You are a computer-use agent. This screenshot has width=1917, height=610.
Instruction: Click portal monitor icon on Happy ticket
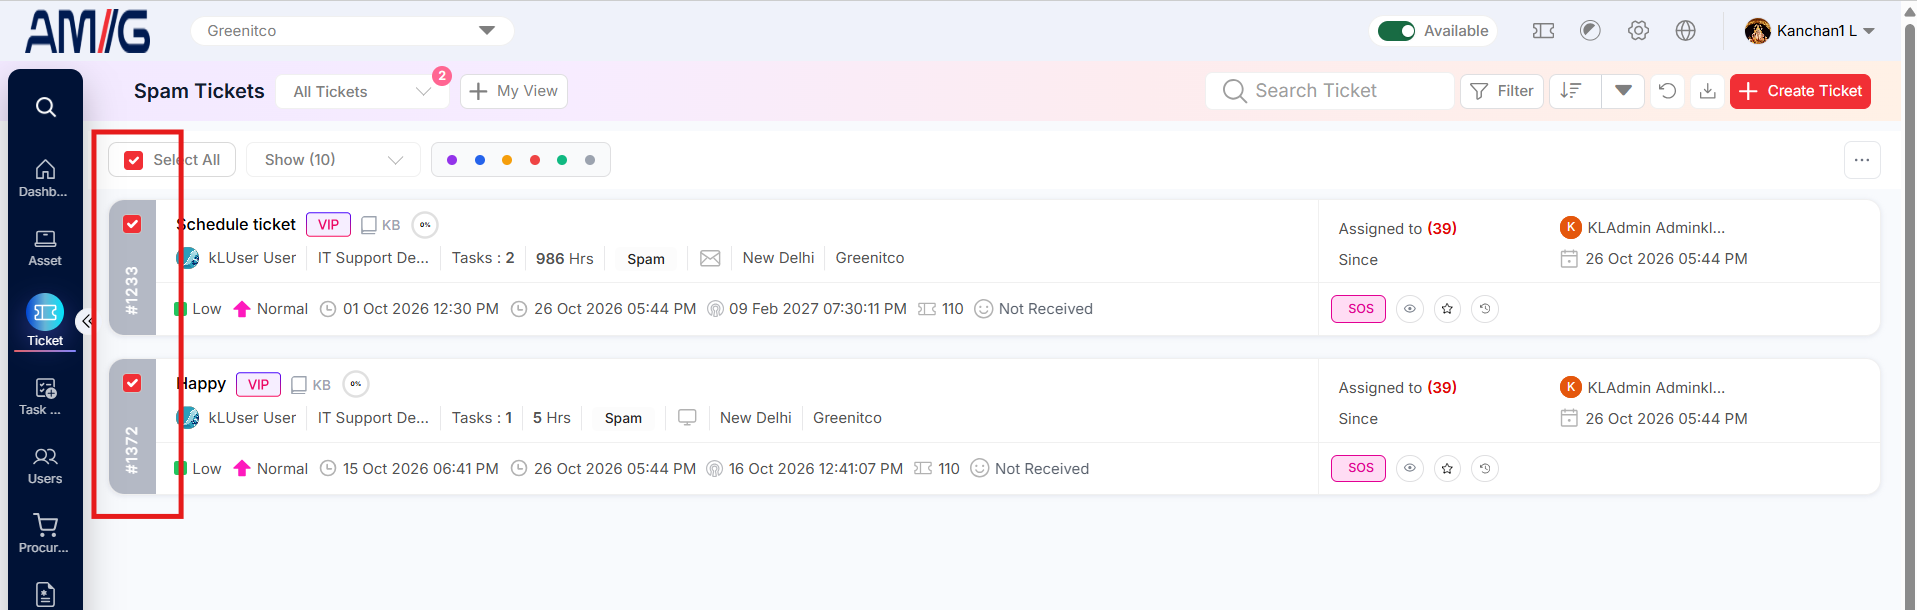coord(687,417)
